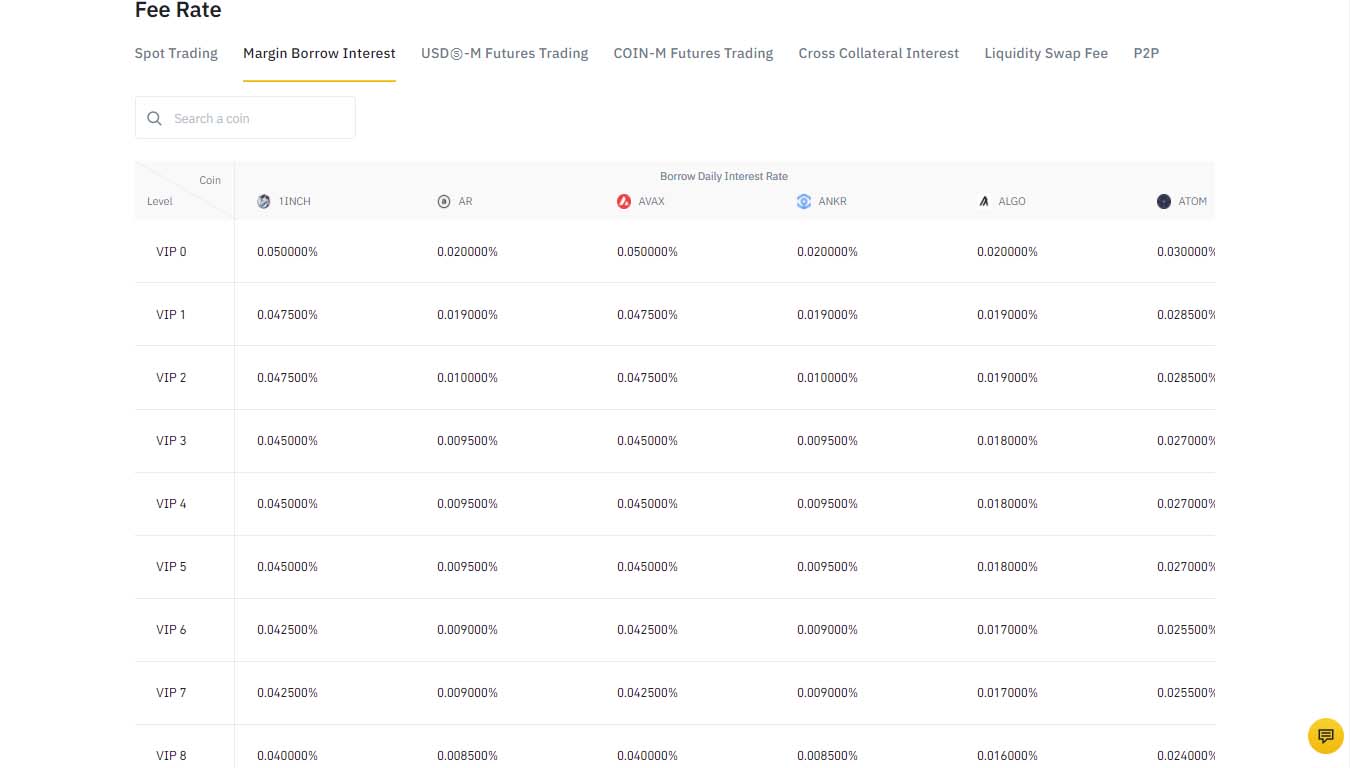Select the VIP 8 row label
Screen dimensions: 1350x768
pyautogui.click(x=171, y=756)
